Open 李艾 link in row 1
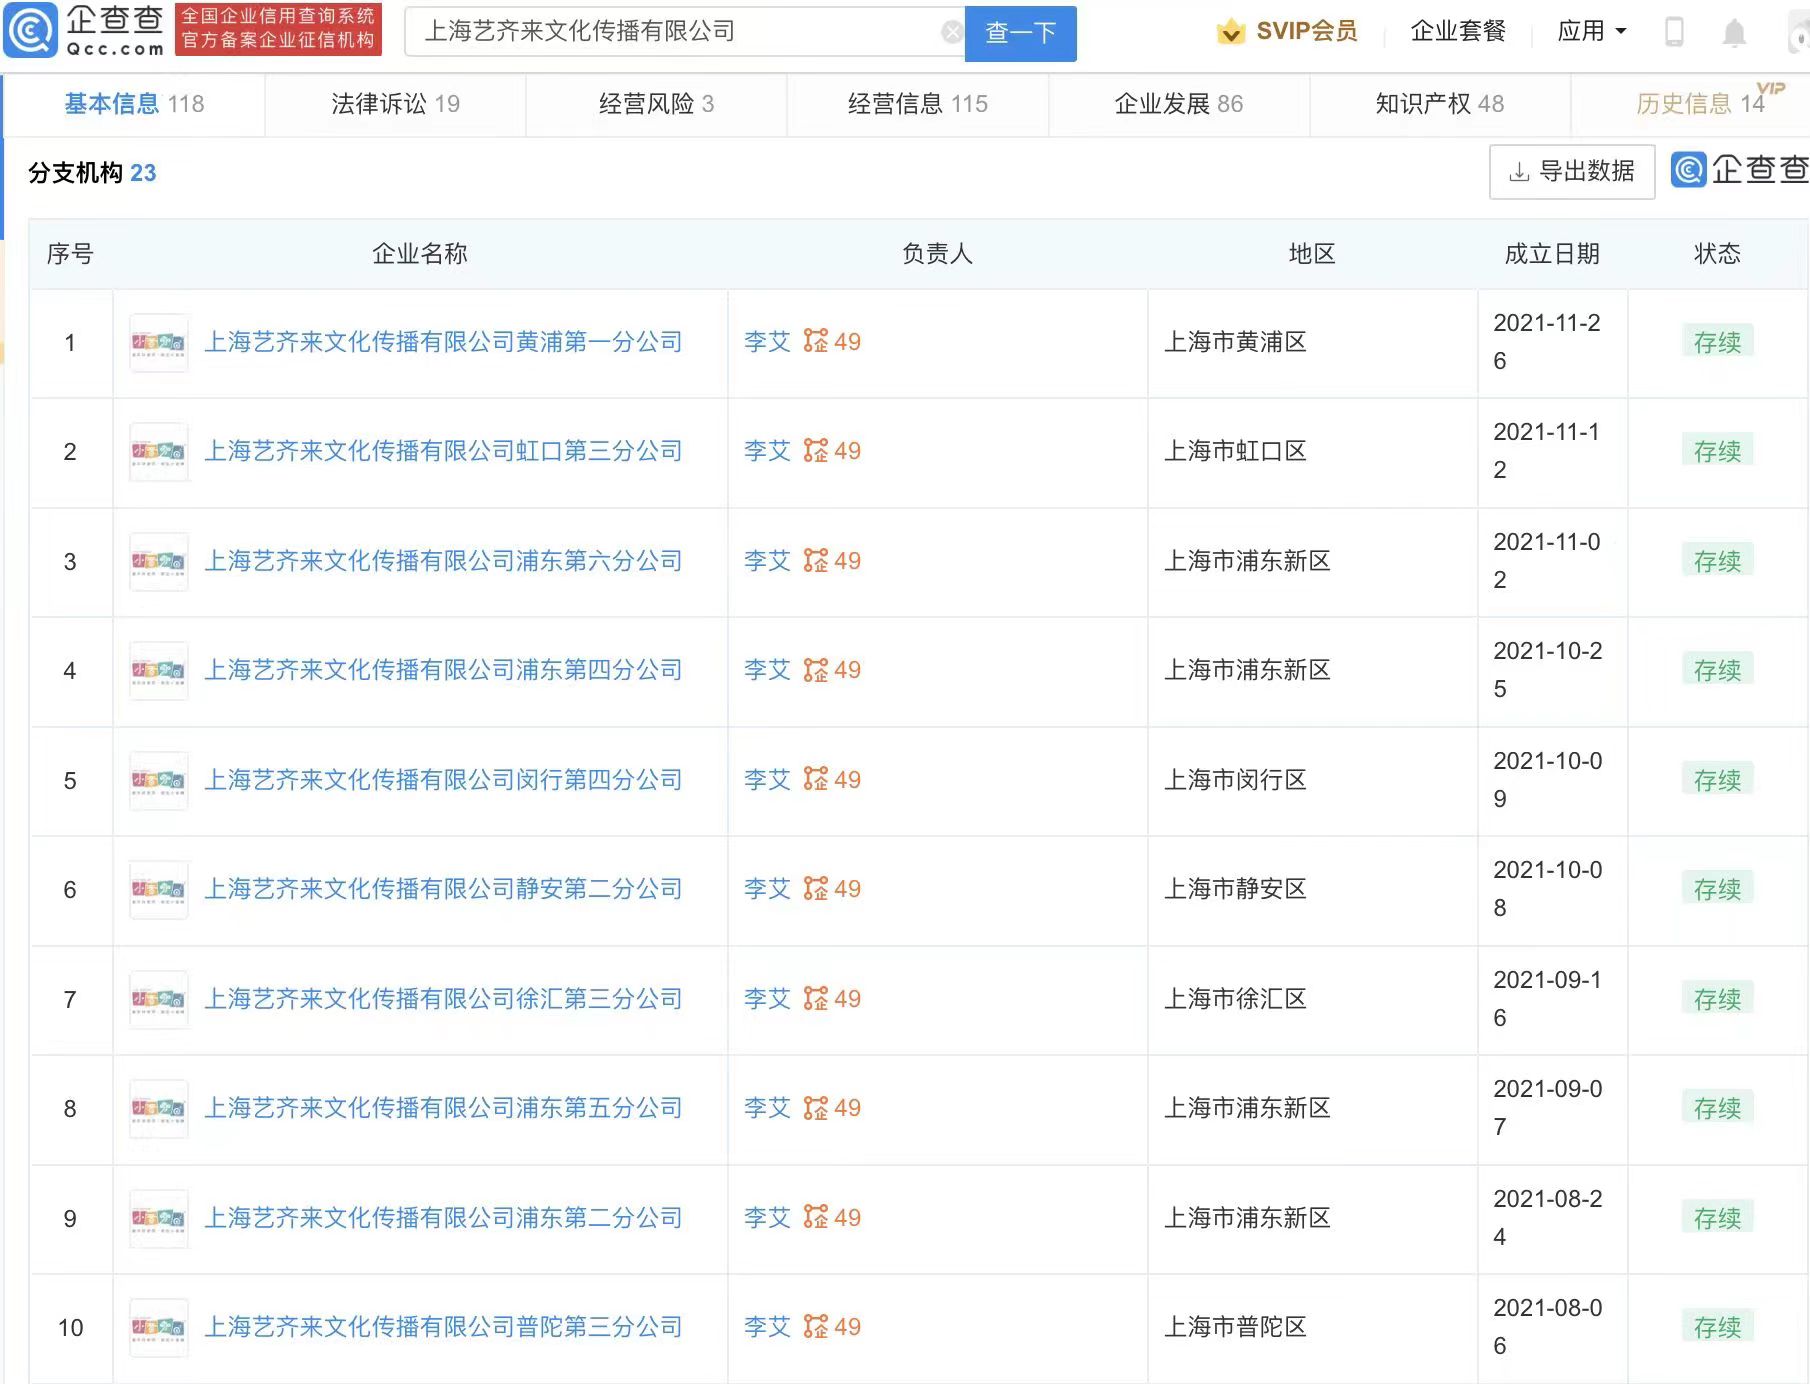 (767, 342)
